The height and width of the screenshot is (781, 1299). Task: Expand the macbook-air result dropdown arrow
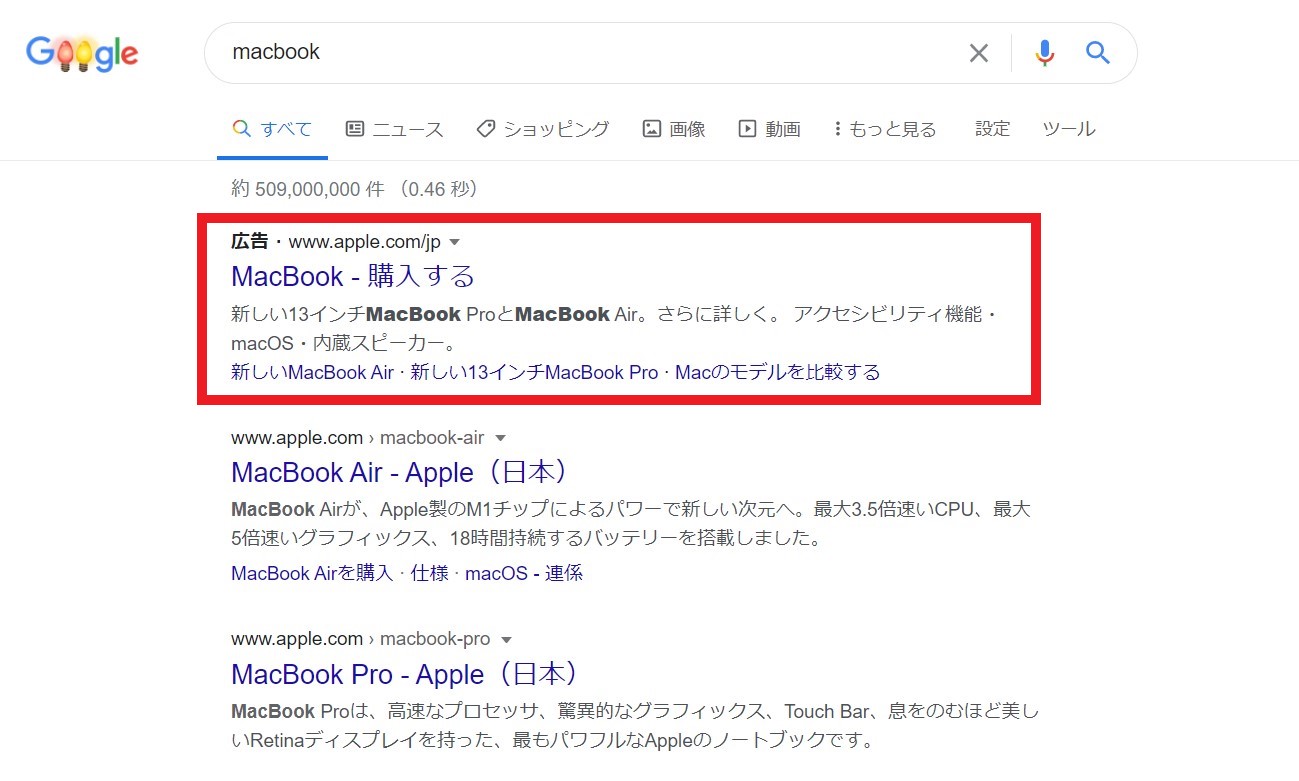501,438
